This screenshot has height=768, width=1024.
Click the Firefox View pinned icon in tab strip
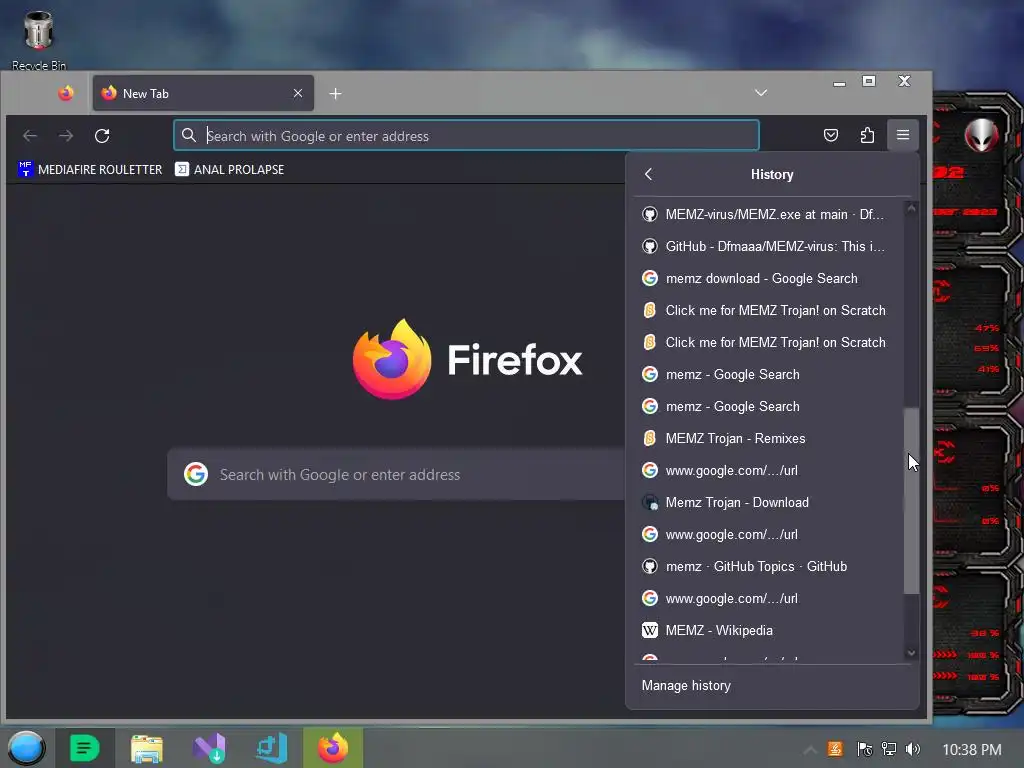coord(65,93)
